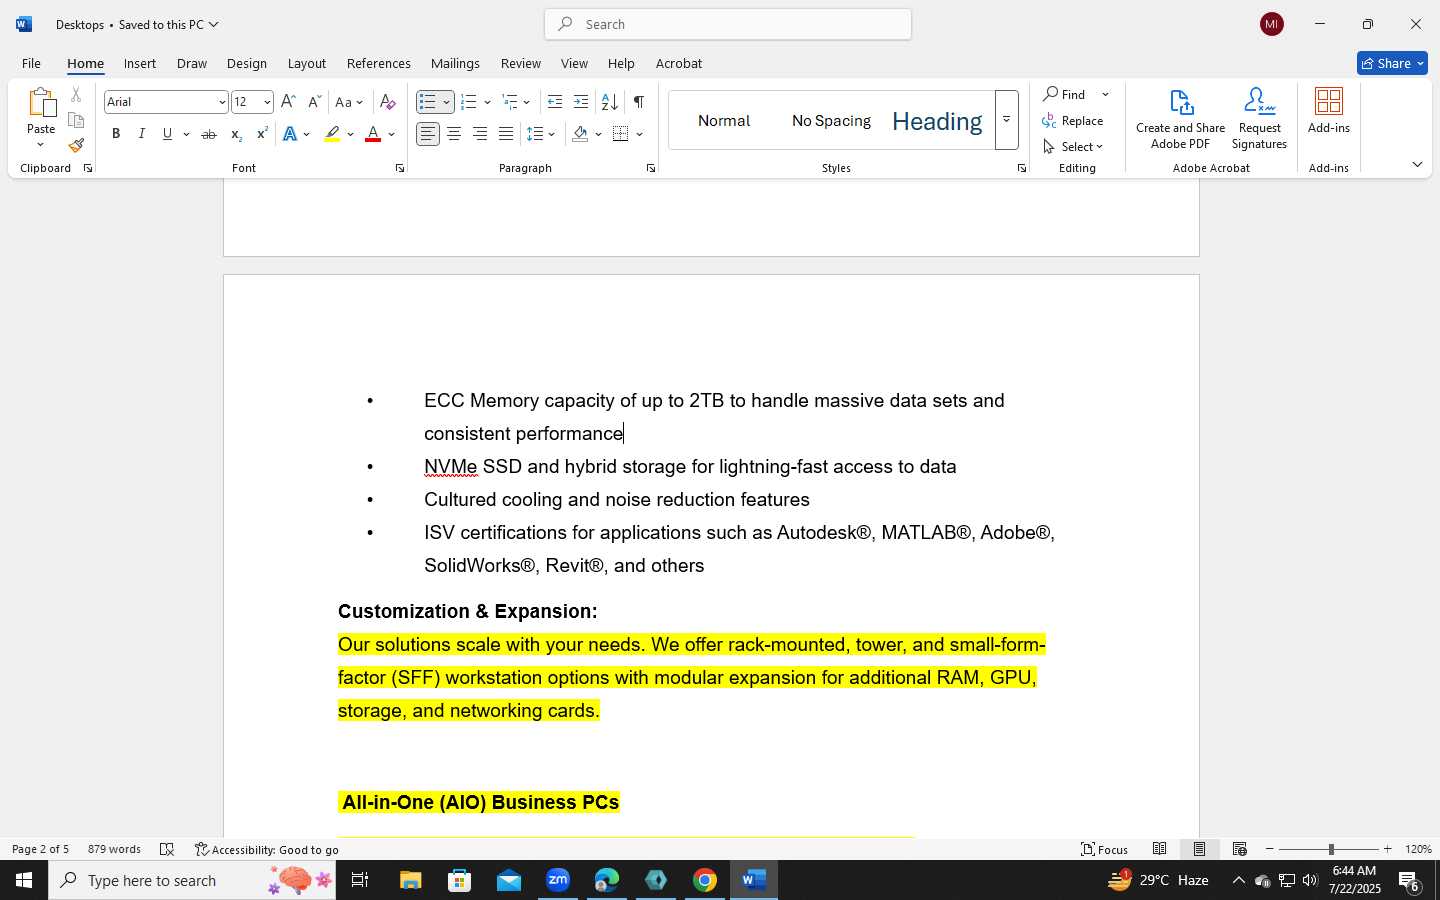Click the Share button
The width and height of the screenshot is (1440, 900).
pos(1392,63)
